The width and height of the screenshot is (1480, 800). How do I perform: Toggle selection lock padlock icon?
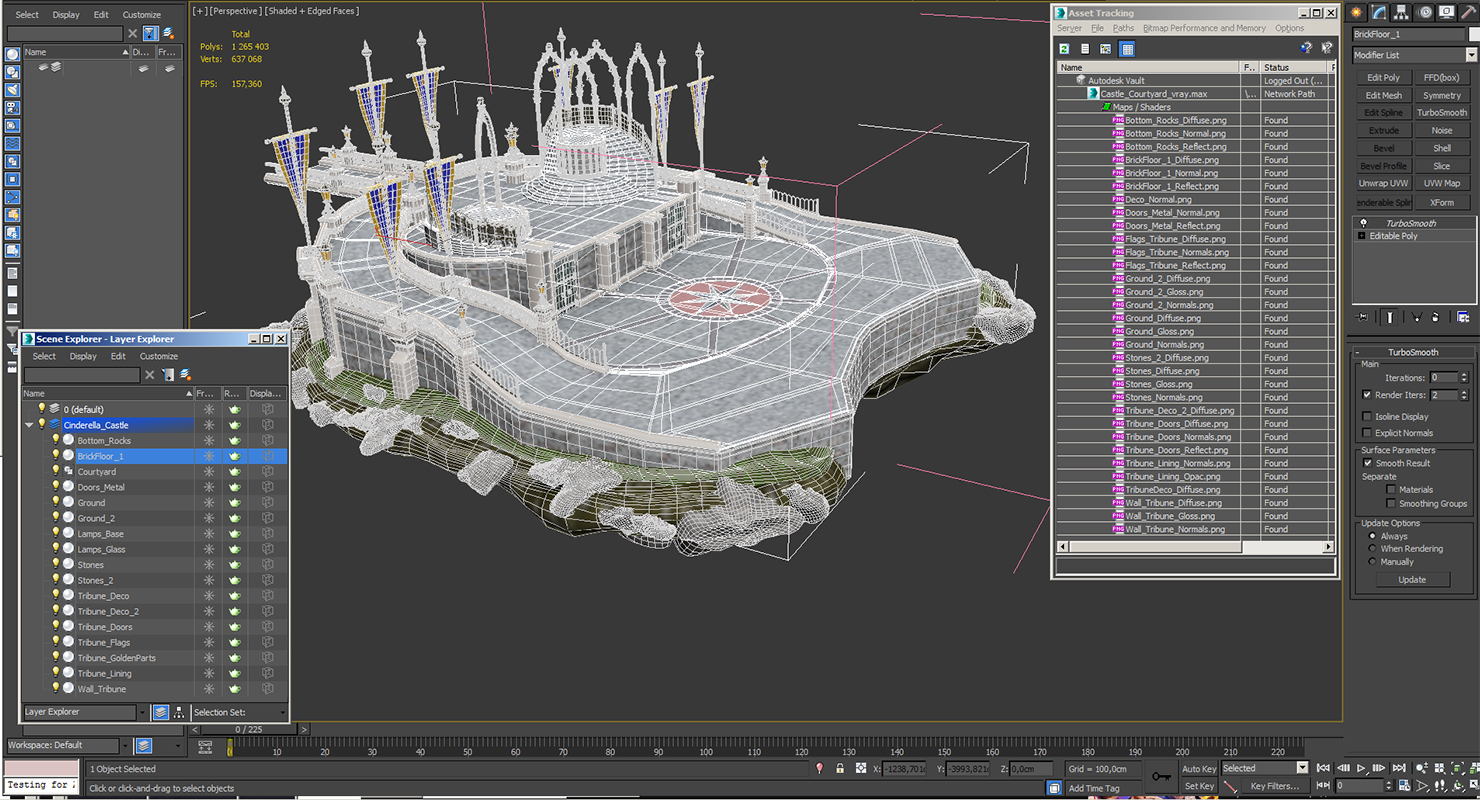coord(839,768)
